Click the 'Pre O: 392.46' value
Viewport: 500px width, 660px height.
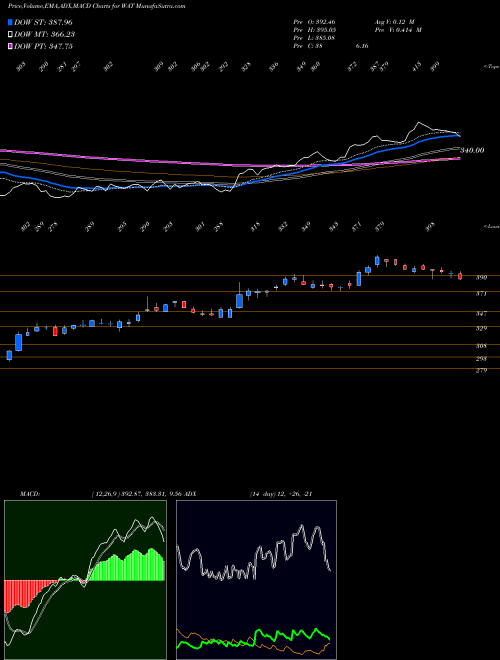314,21
